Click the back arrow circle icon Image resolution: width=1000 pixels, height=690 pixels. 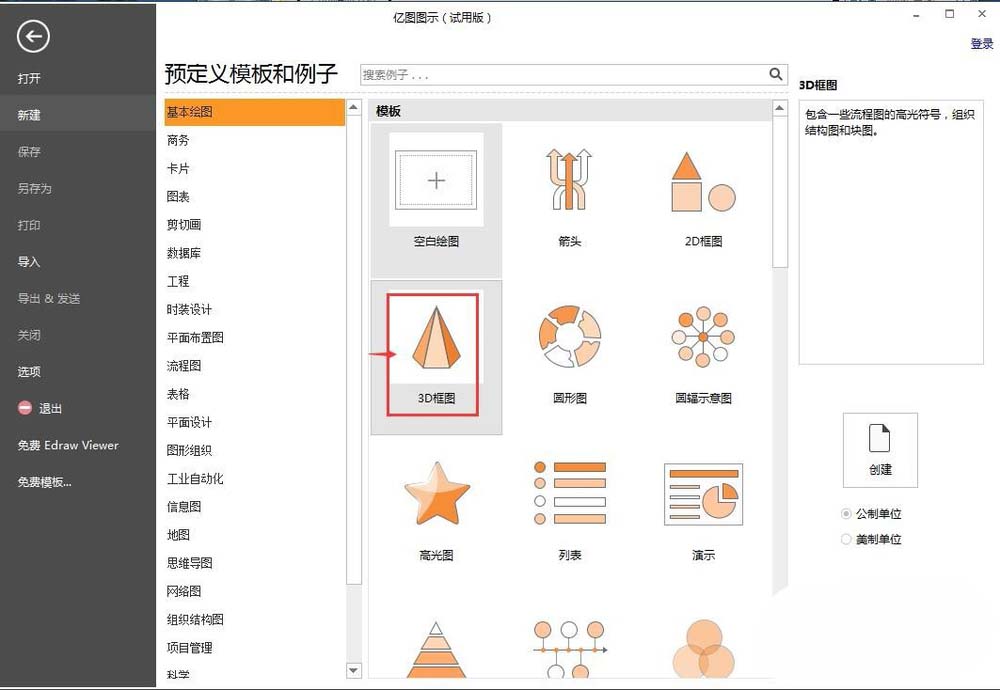33,36
